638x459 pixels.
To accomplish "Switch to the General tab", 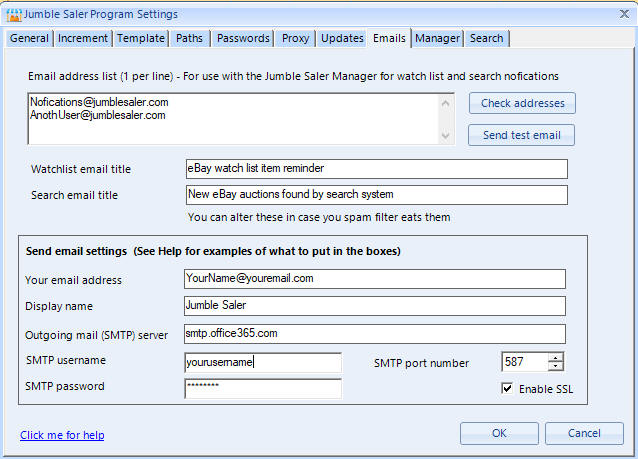I will [x=29, y=38].
